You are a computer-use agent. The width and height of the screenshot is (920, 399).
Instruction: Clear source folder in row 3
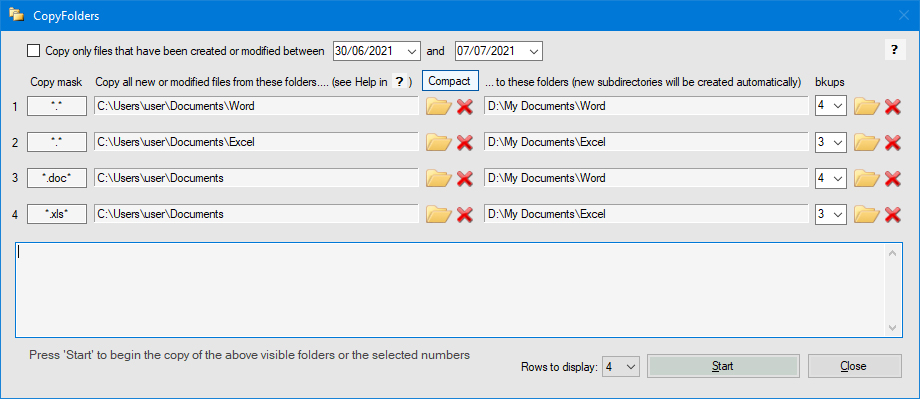click(465, 178)
